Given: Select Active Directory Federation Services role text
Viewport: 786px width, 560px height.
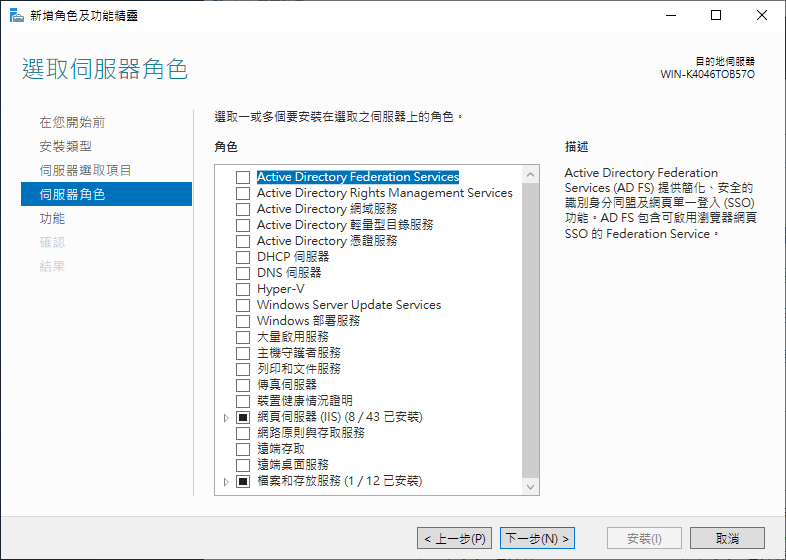Looking at the screenshot, I should [x=358, y=177].
